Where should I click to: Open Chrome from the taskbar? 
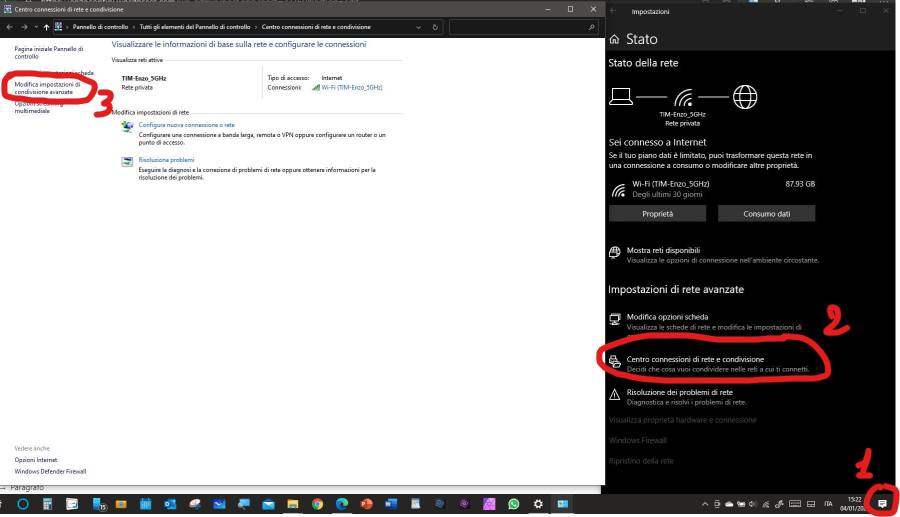click(x=317, y=504)
